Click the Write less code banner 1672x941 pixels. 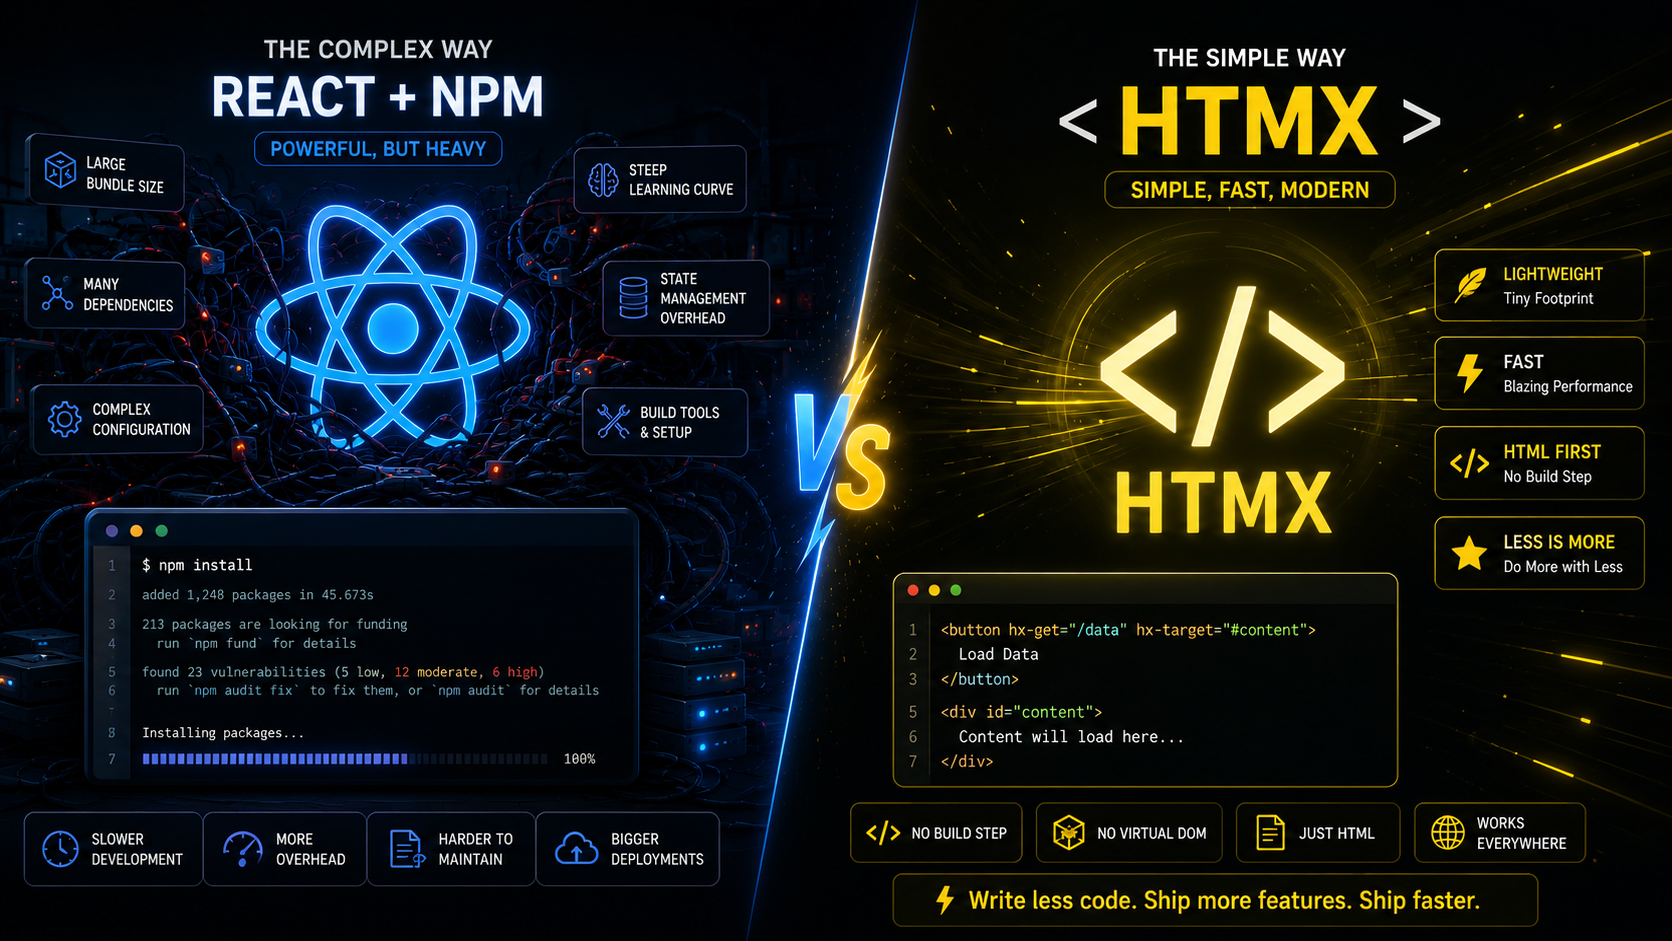click(1214, 900)
